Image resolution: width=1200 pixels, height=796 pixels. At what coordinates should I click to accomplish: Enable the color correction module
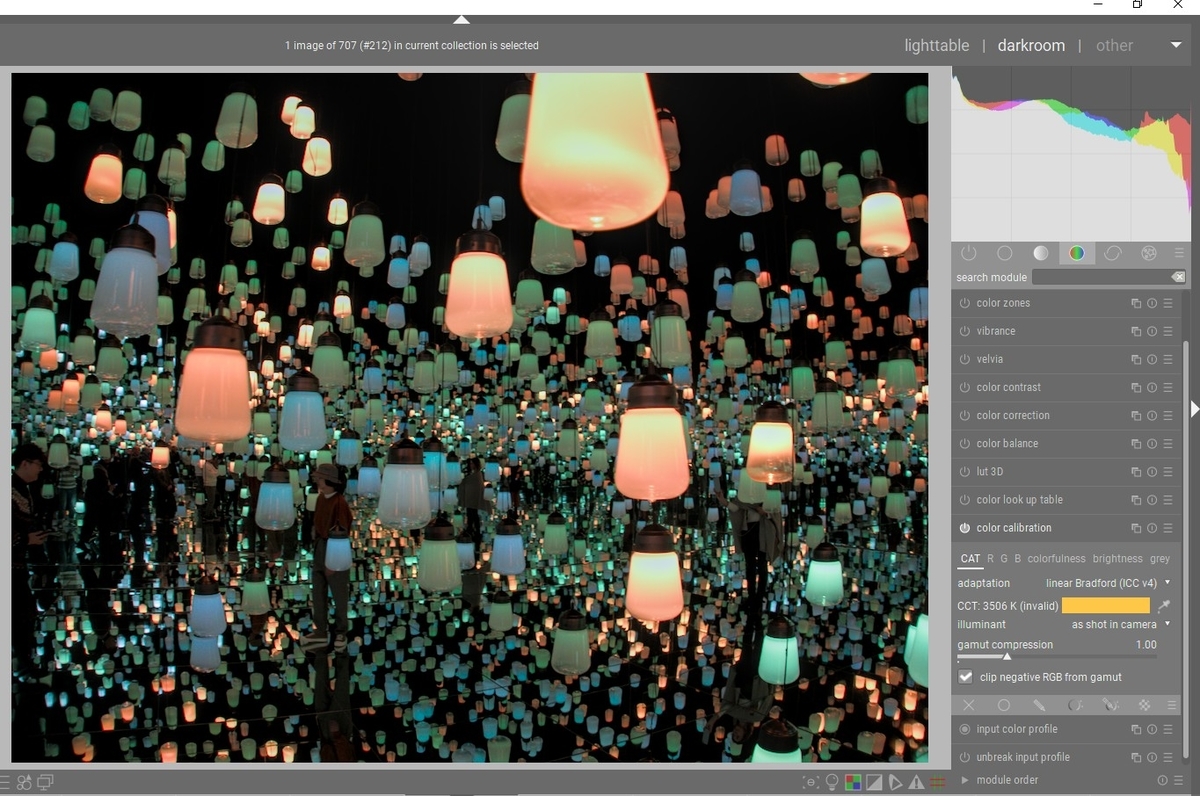click(965, 415)
